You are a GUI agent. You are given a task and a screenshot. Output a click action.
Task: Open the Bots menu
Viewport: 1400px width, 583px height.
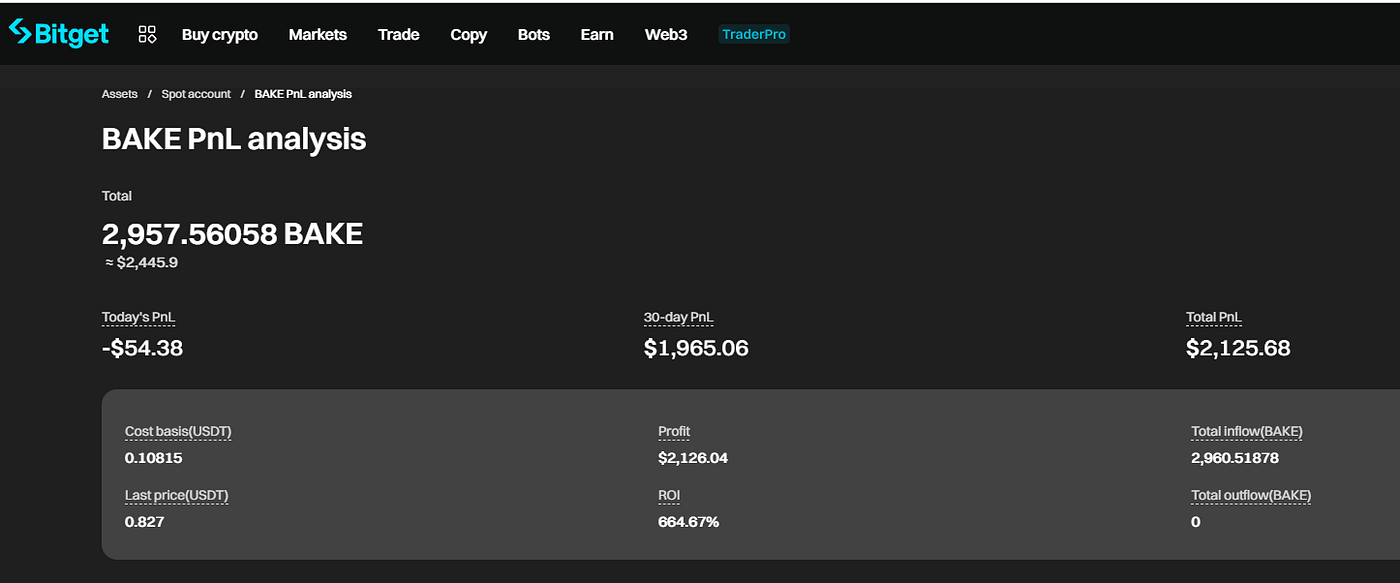(534, 35)
